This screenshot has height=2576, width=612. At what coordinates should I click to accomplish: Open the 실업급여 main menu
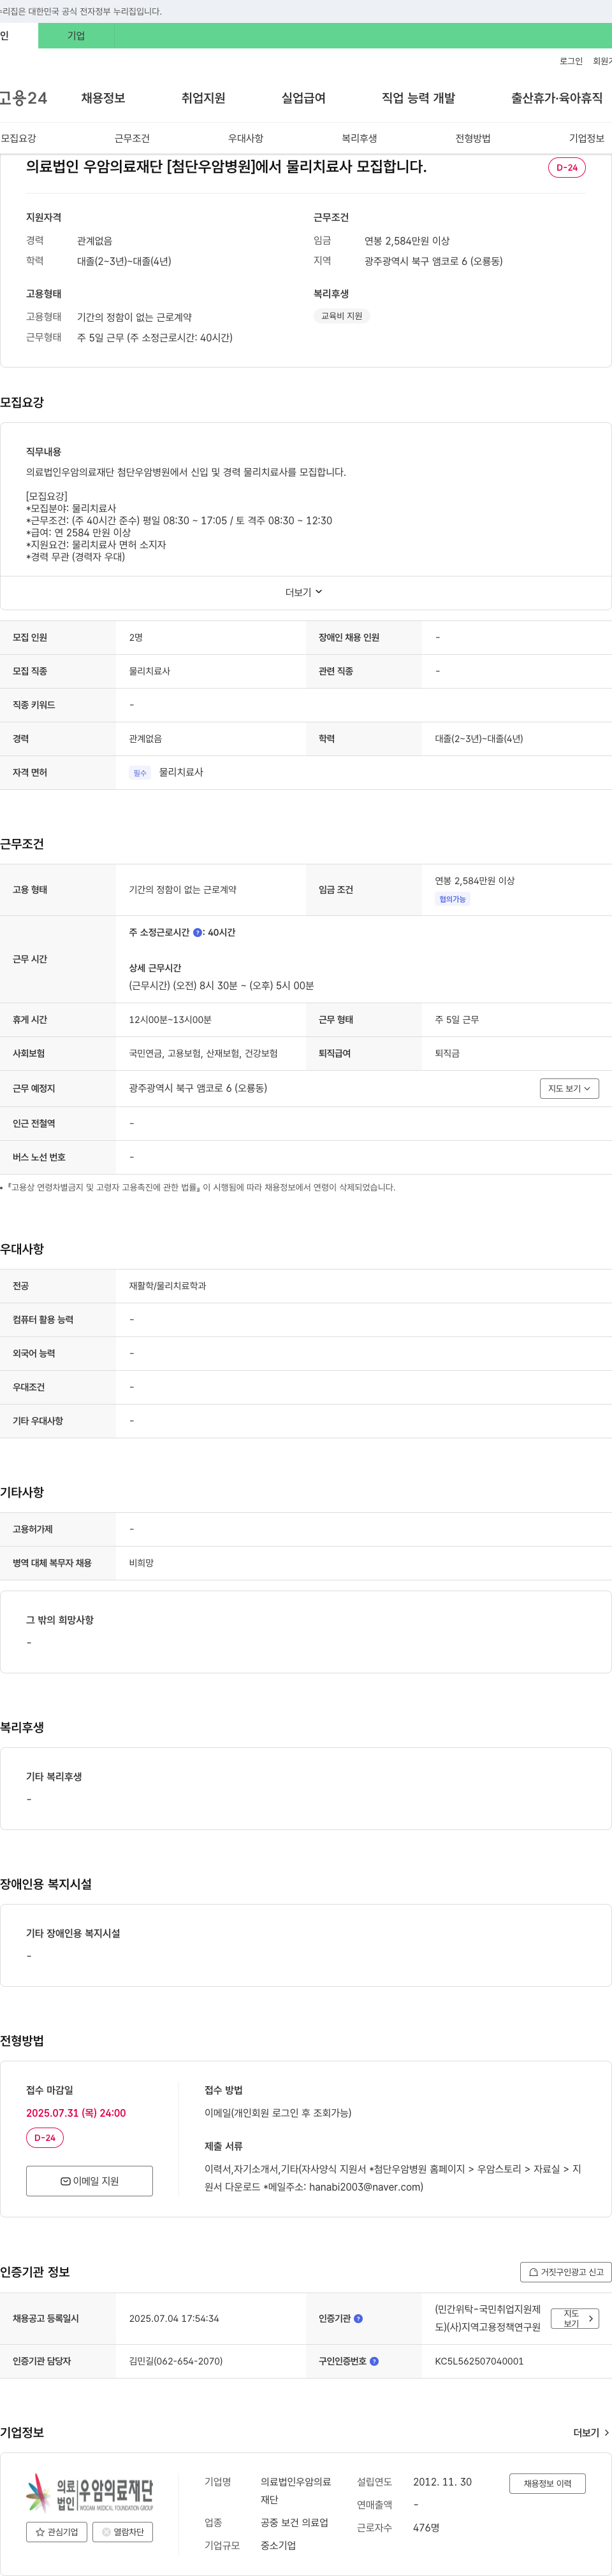click(303, 98)
